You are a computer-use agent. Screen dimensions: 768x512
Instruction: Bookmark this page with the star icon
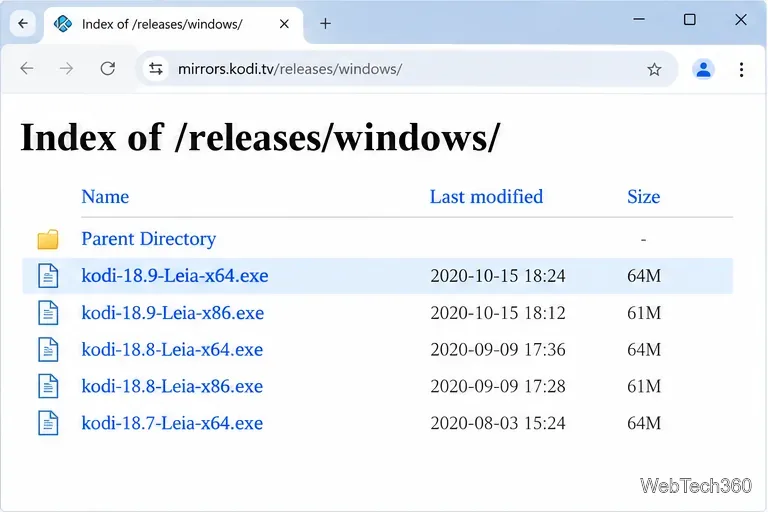654,70
